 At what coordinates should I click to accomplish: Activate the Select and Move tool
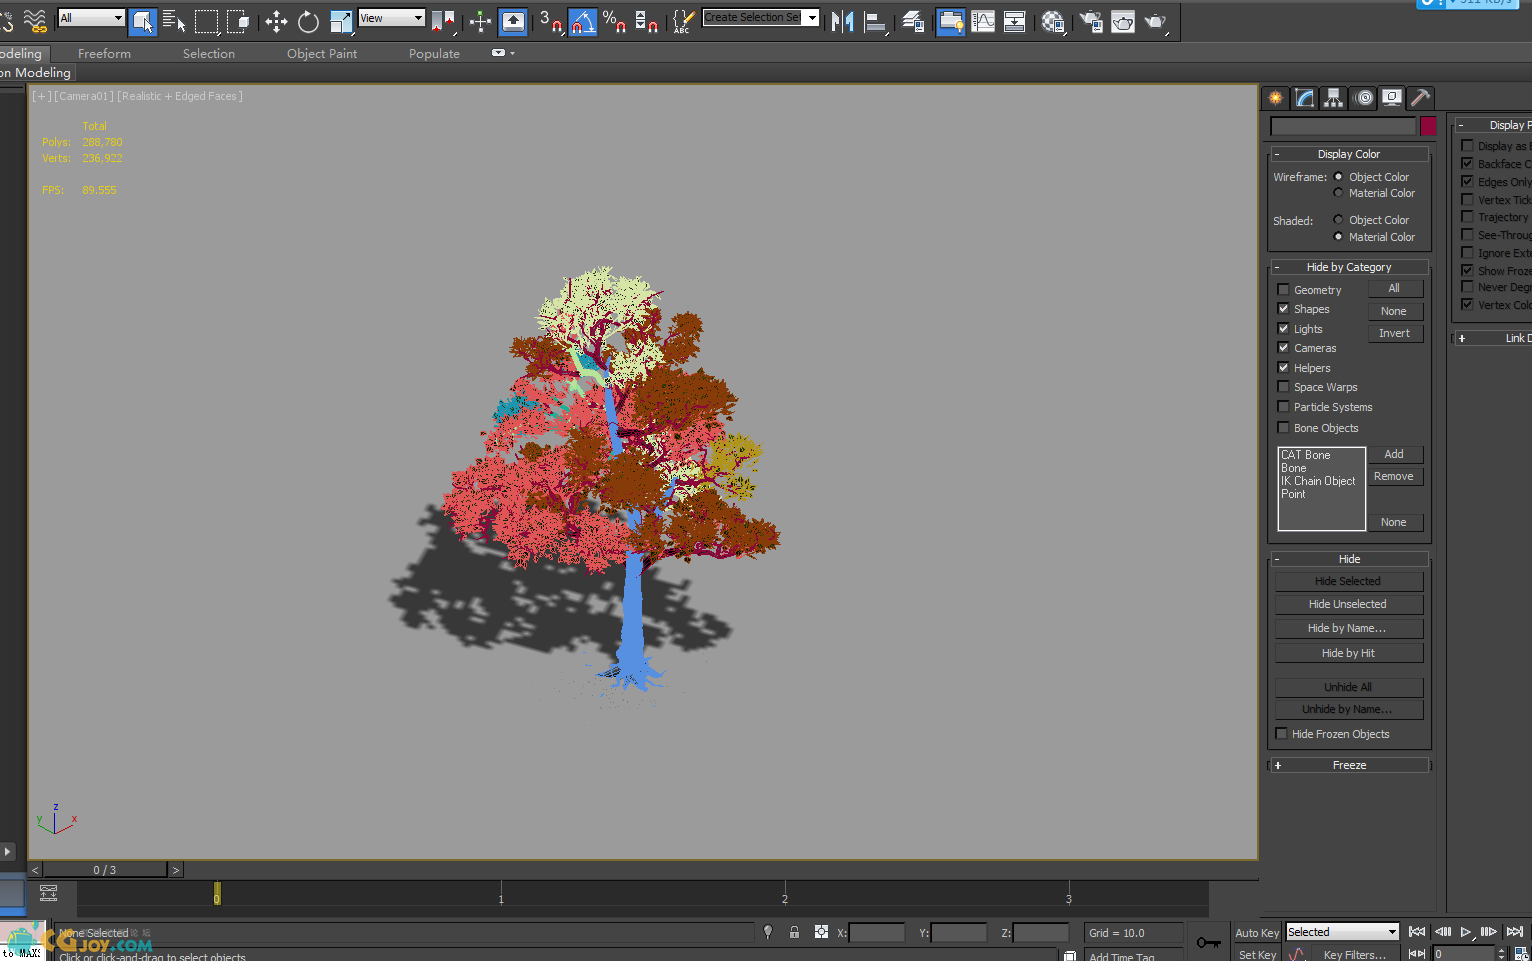click(276, 21)
